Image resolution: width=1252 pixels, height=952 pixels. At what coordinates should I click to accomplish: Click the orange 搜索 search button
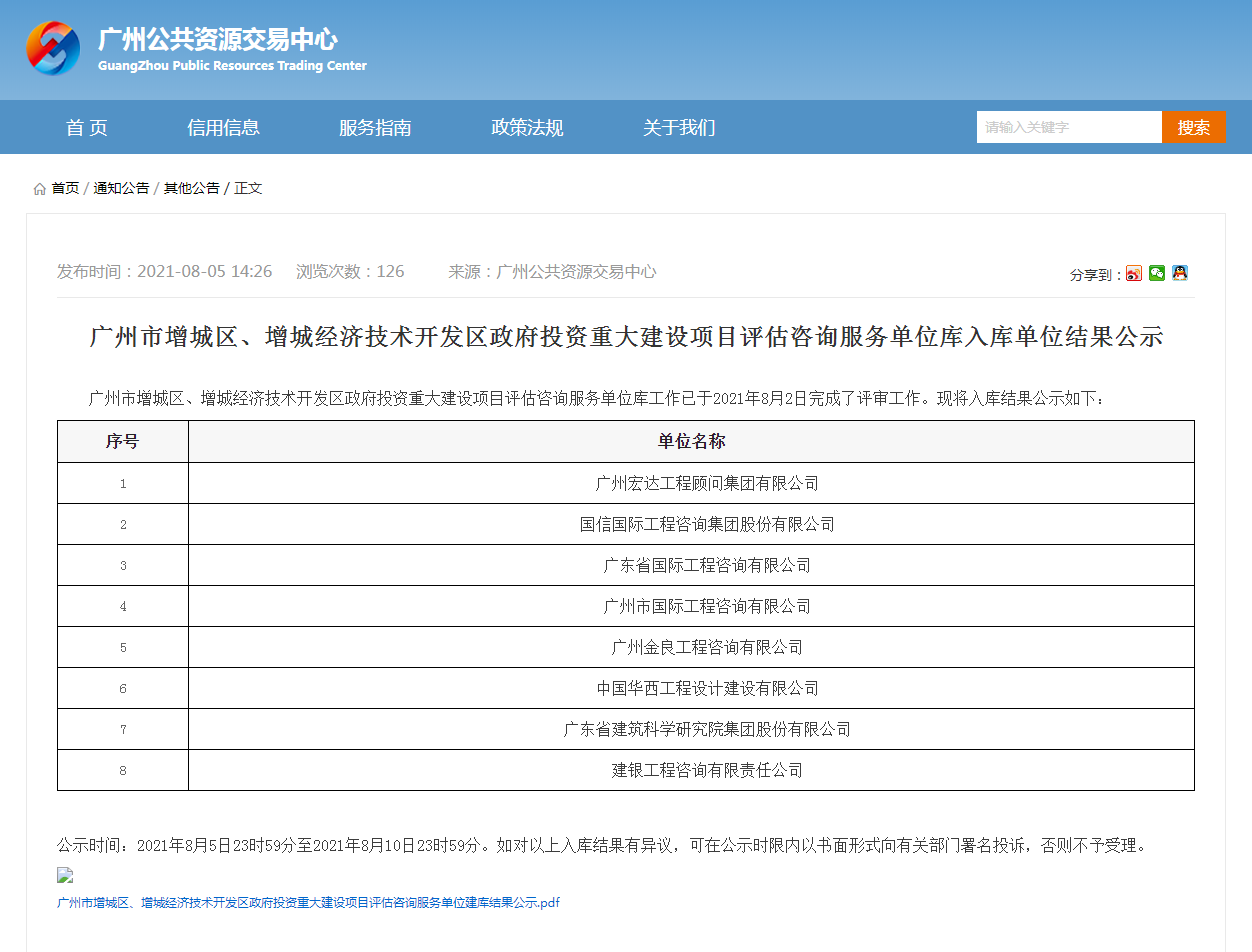[x=1193, y=127]
